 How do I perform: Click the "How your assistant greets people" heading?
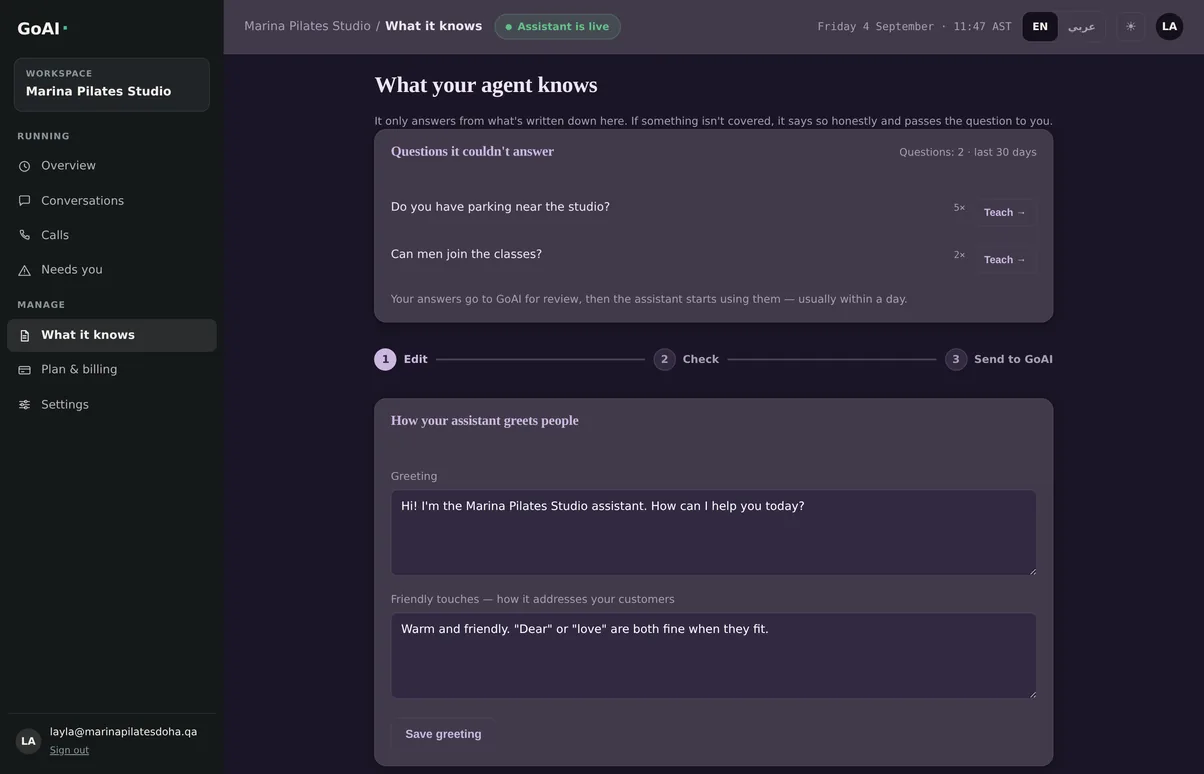point(484,421)
